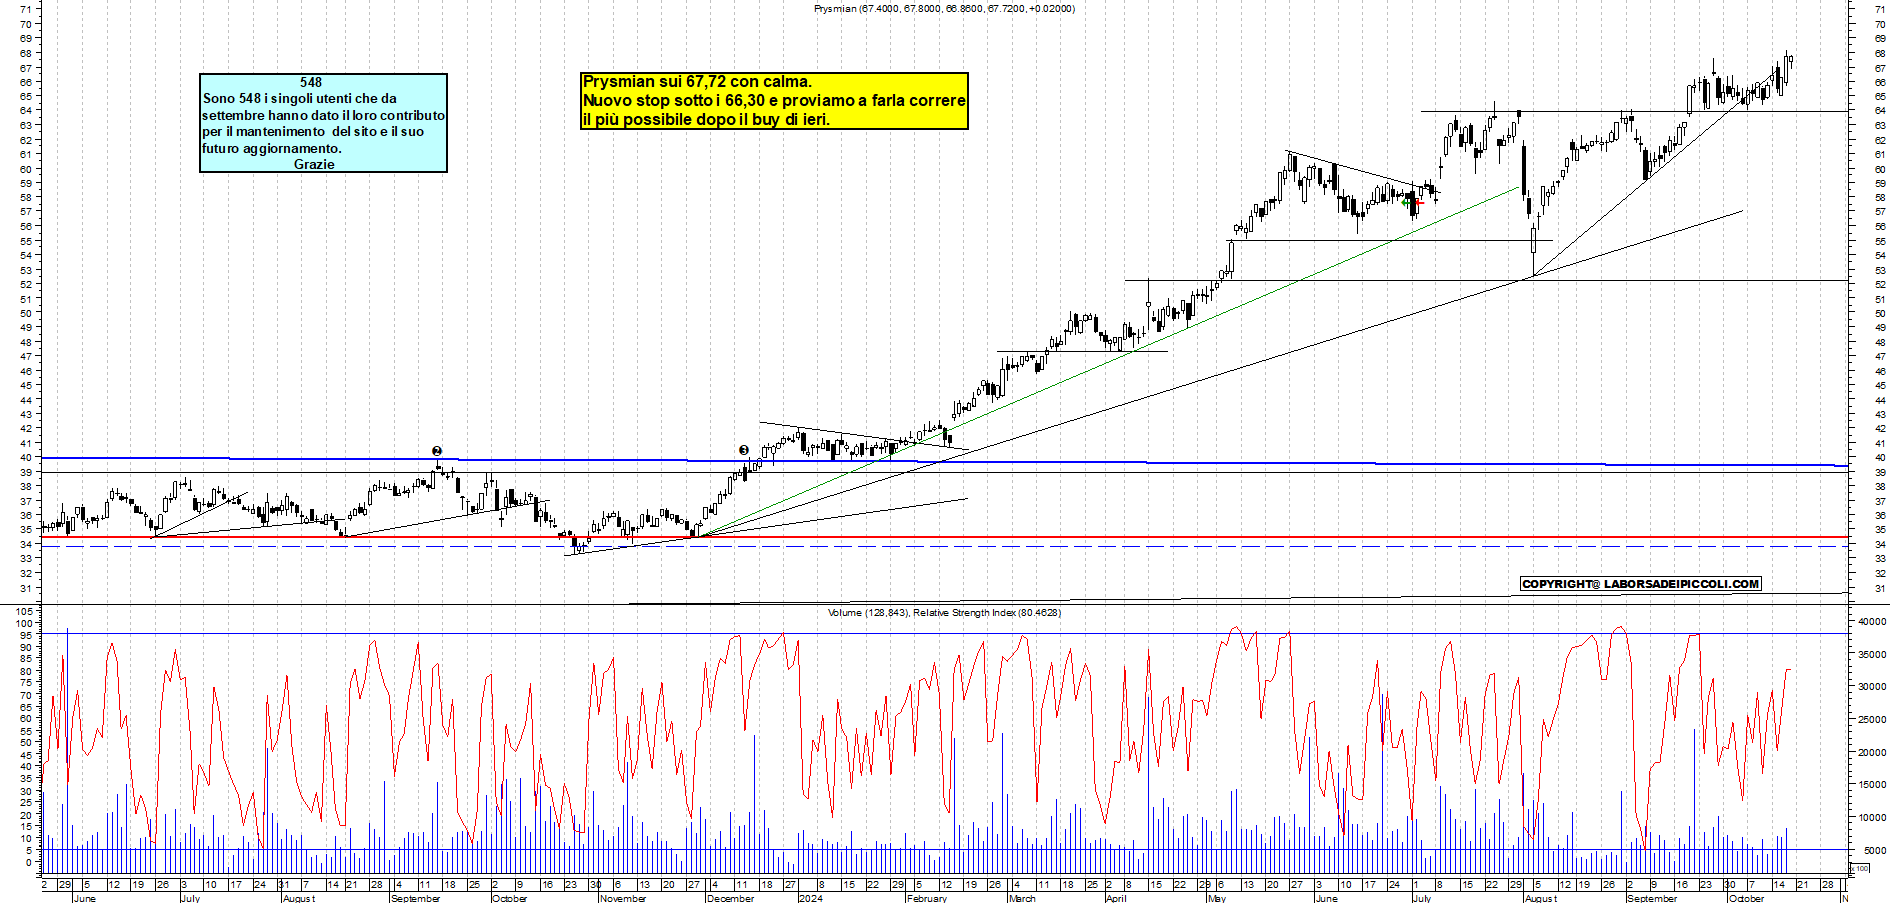Screen dimensions: 1890x903
Task: Click the '30000' volume axis label
Action: point(1872,687)
